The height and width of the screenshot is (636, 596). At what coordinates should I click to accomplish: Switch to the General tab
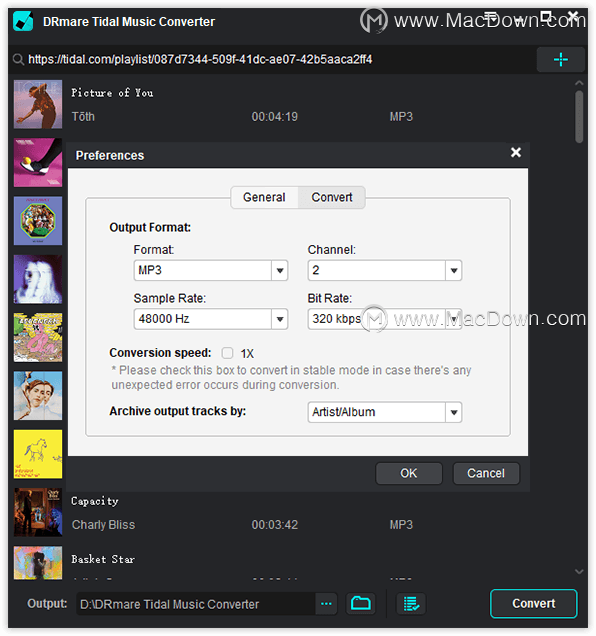click(x=264, y=197)
